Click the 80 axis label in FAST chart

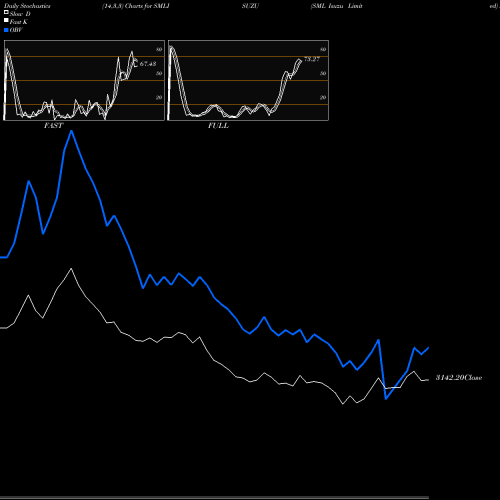[159, 49]
